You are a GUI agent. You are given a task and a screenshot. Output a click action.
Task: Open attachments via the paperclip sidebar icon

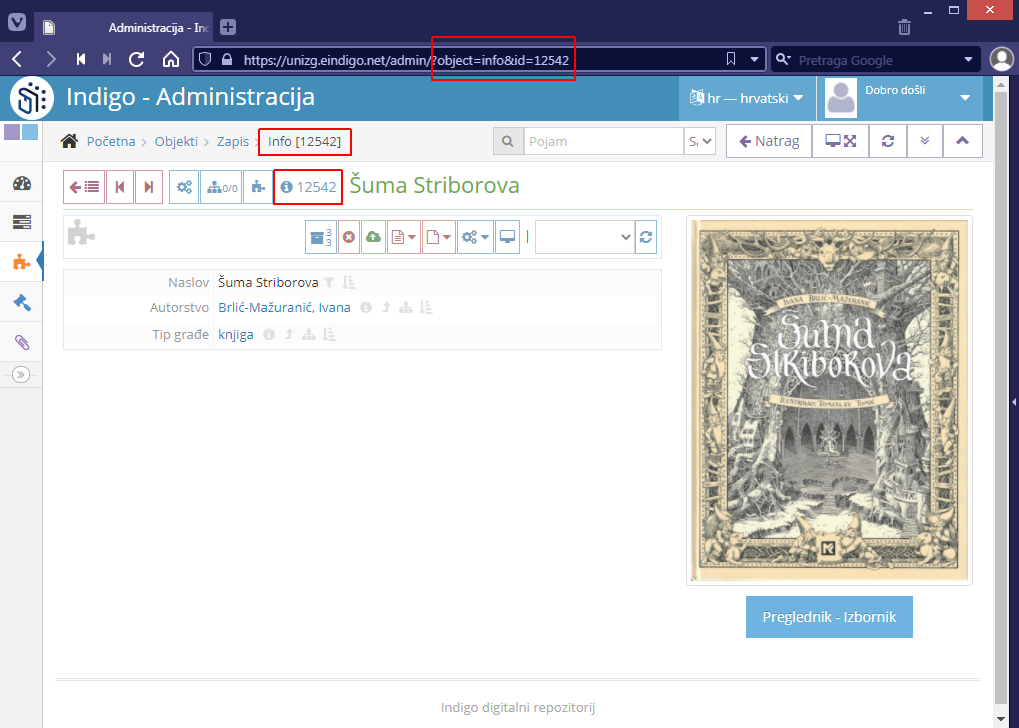point(20,340)
